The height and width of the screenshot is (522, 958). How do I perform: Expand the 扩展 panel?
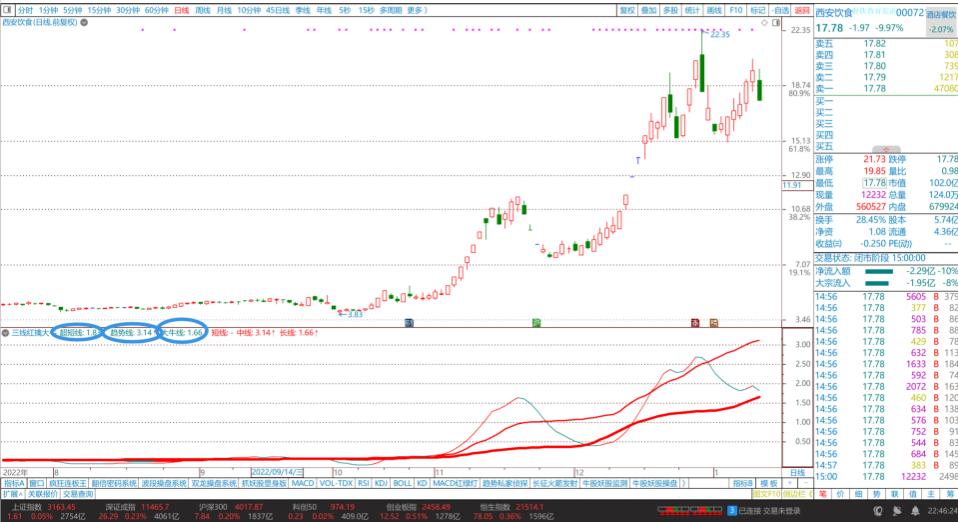(13, 494)
